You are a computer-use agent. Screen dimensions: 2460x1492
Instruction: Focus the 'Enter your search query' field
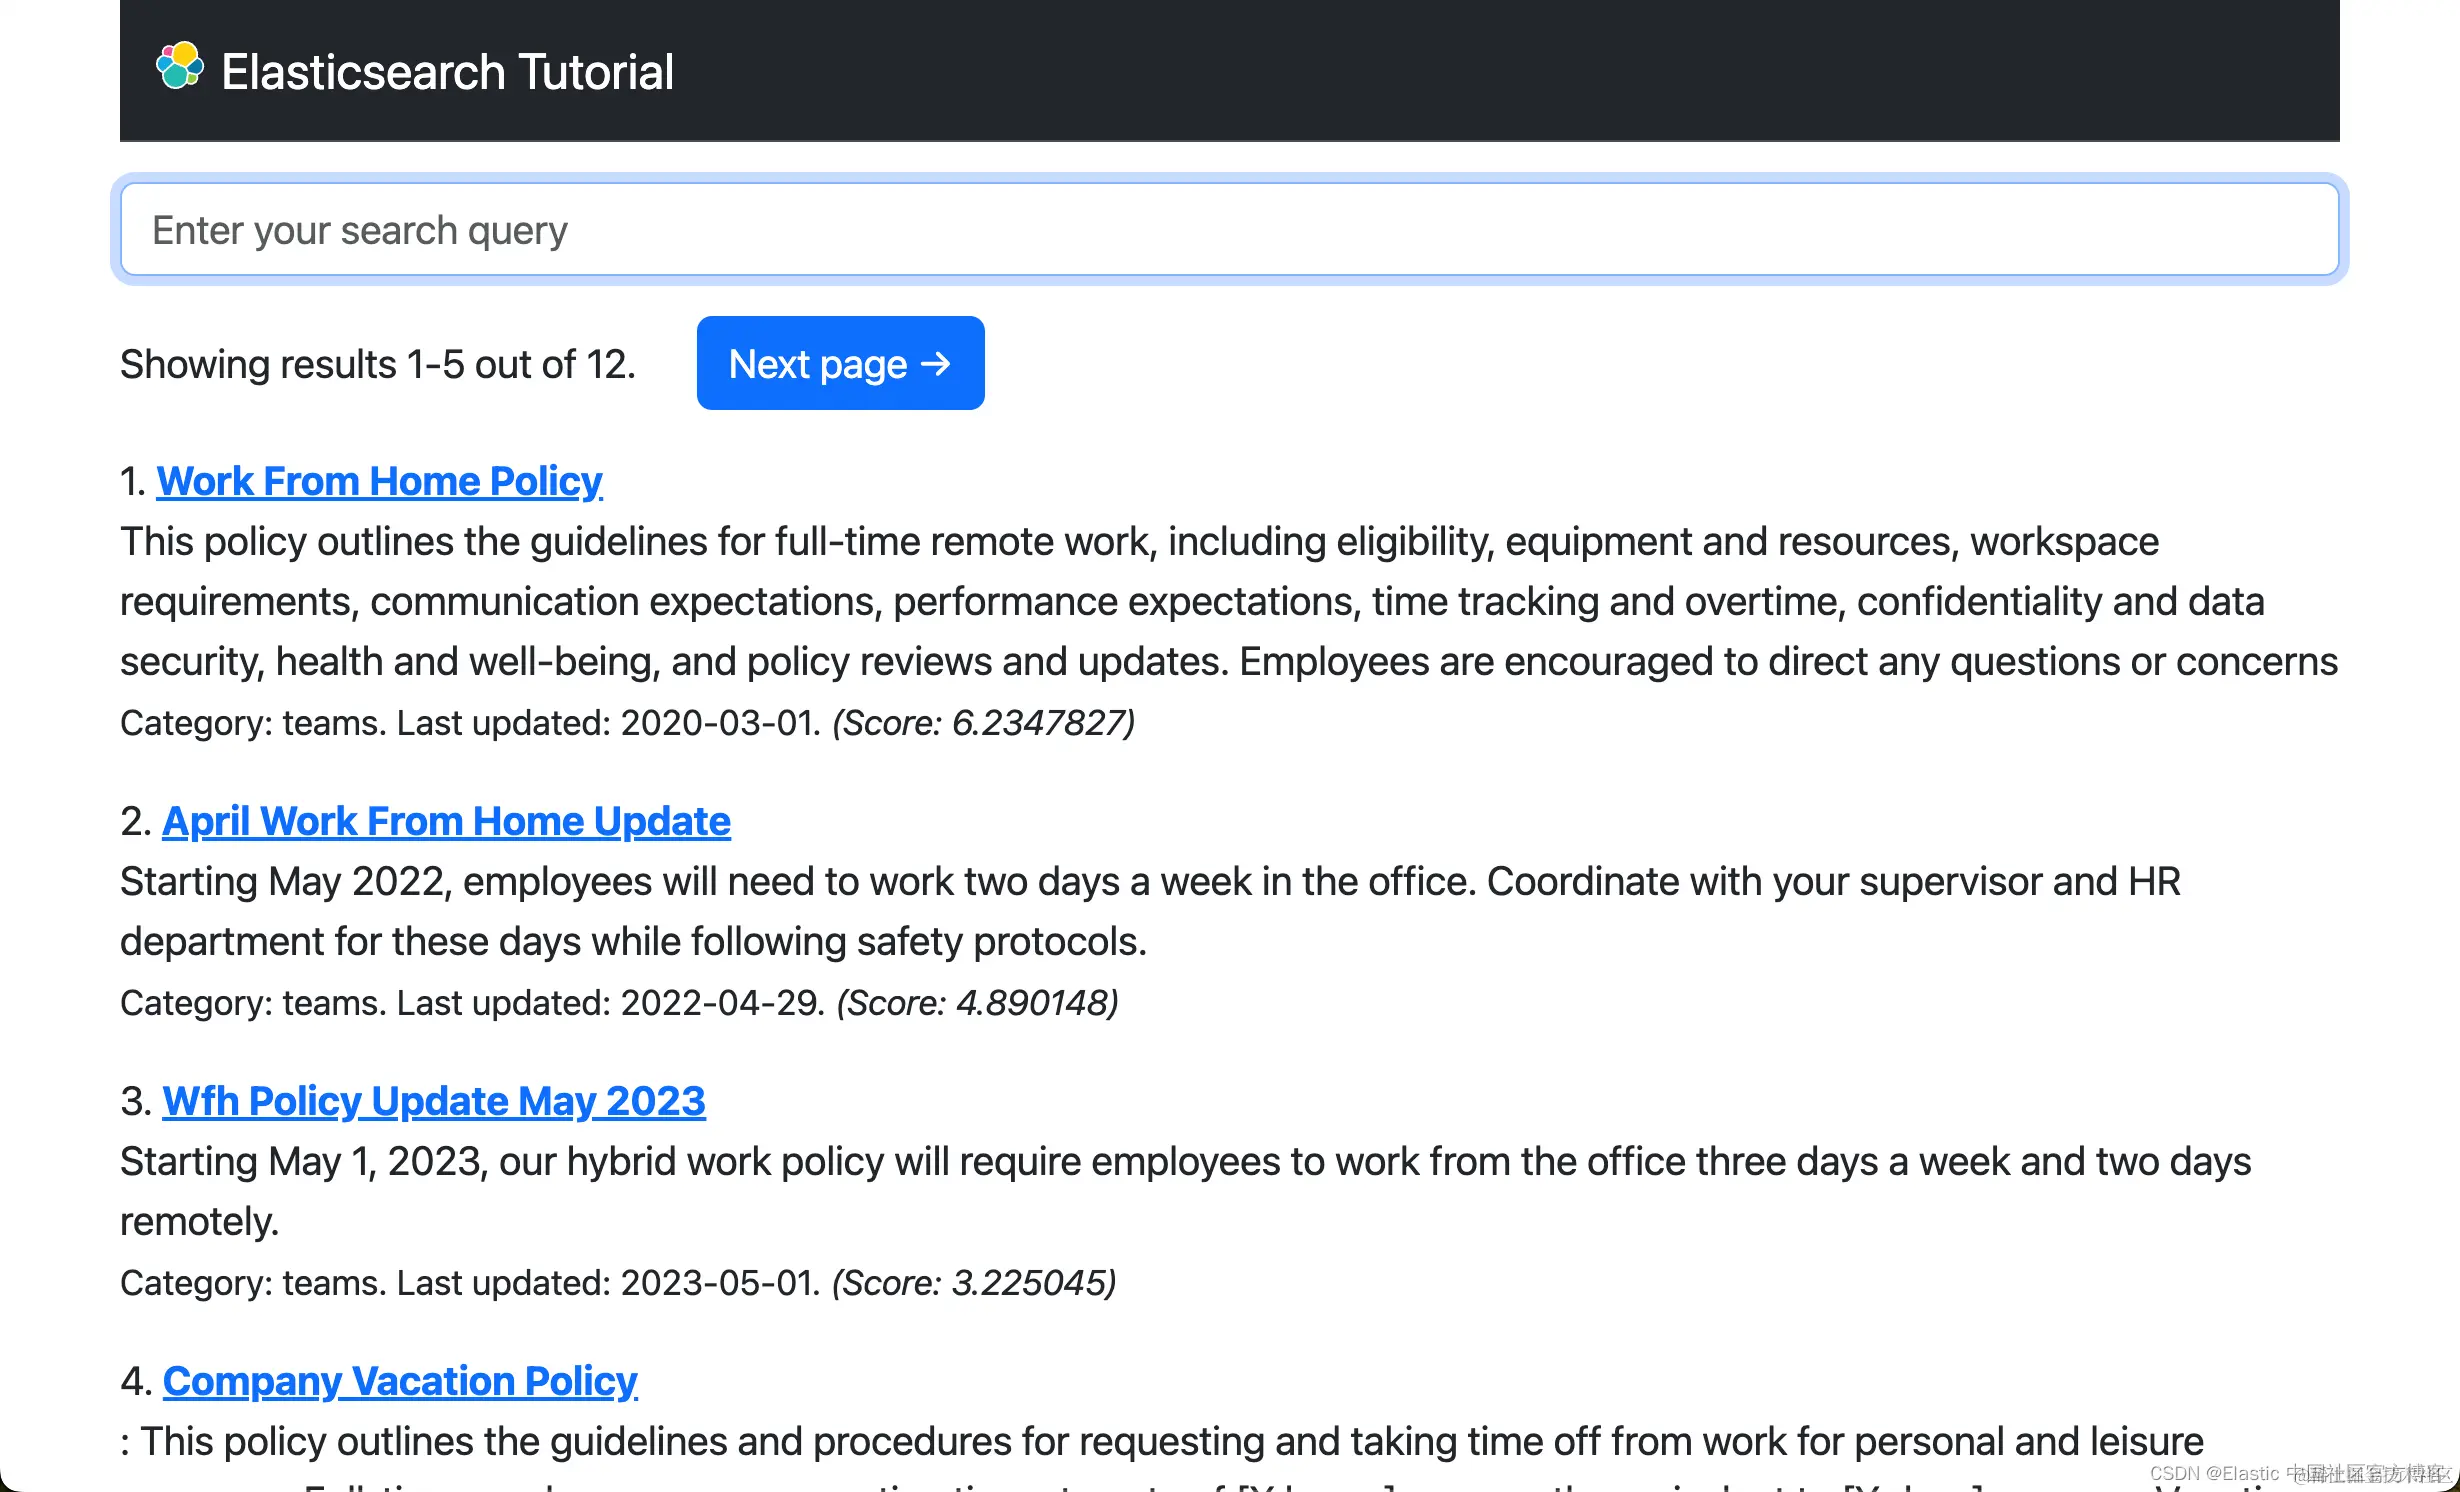[1229, 230]
